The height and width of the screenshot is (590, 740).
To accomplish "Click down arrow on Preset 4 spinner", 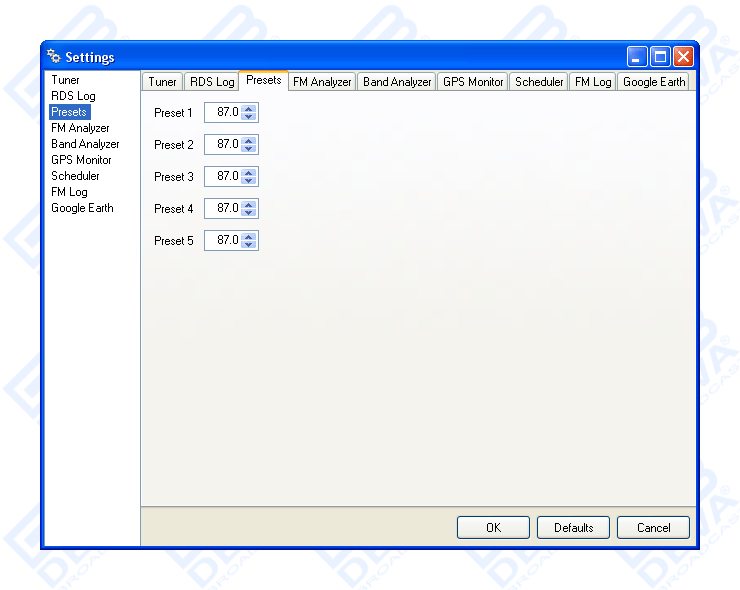I will tap(249, 213).
